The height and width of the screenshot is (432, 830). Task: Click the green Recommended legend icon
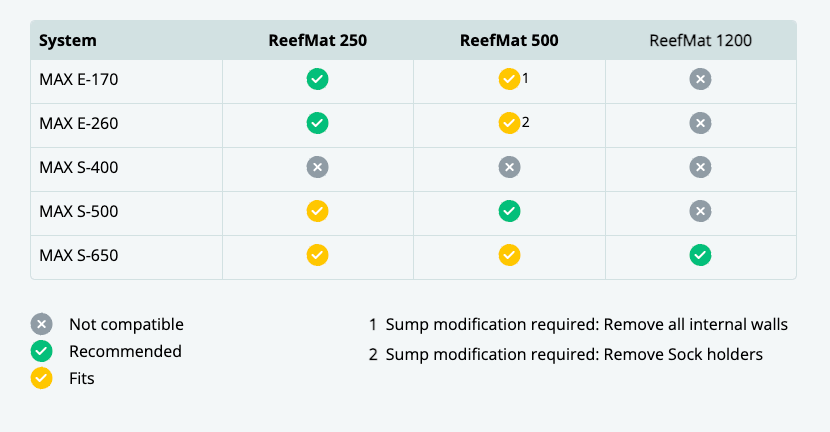tap(41, 351)
